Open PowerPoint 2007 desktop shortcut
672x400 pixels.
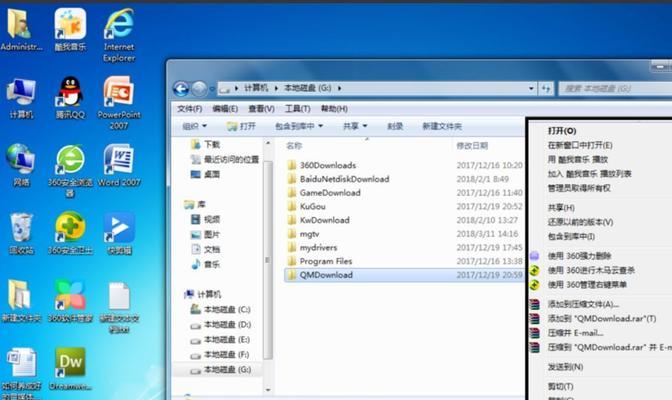tap(119, 104)
